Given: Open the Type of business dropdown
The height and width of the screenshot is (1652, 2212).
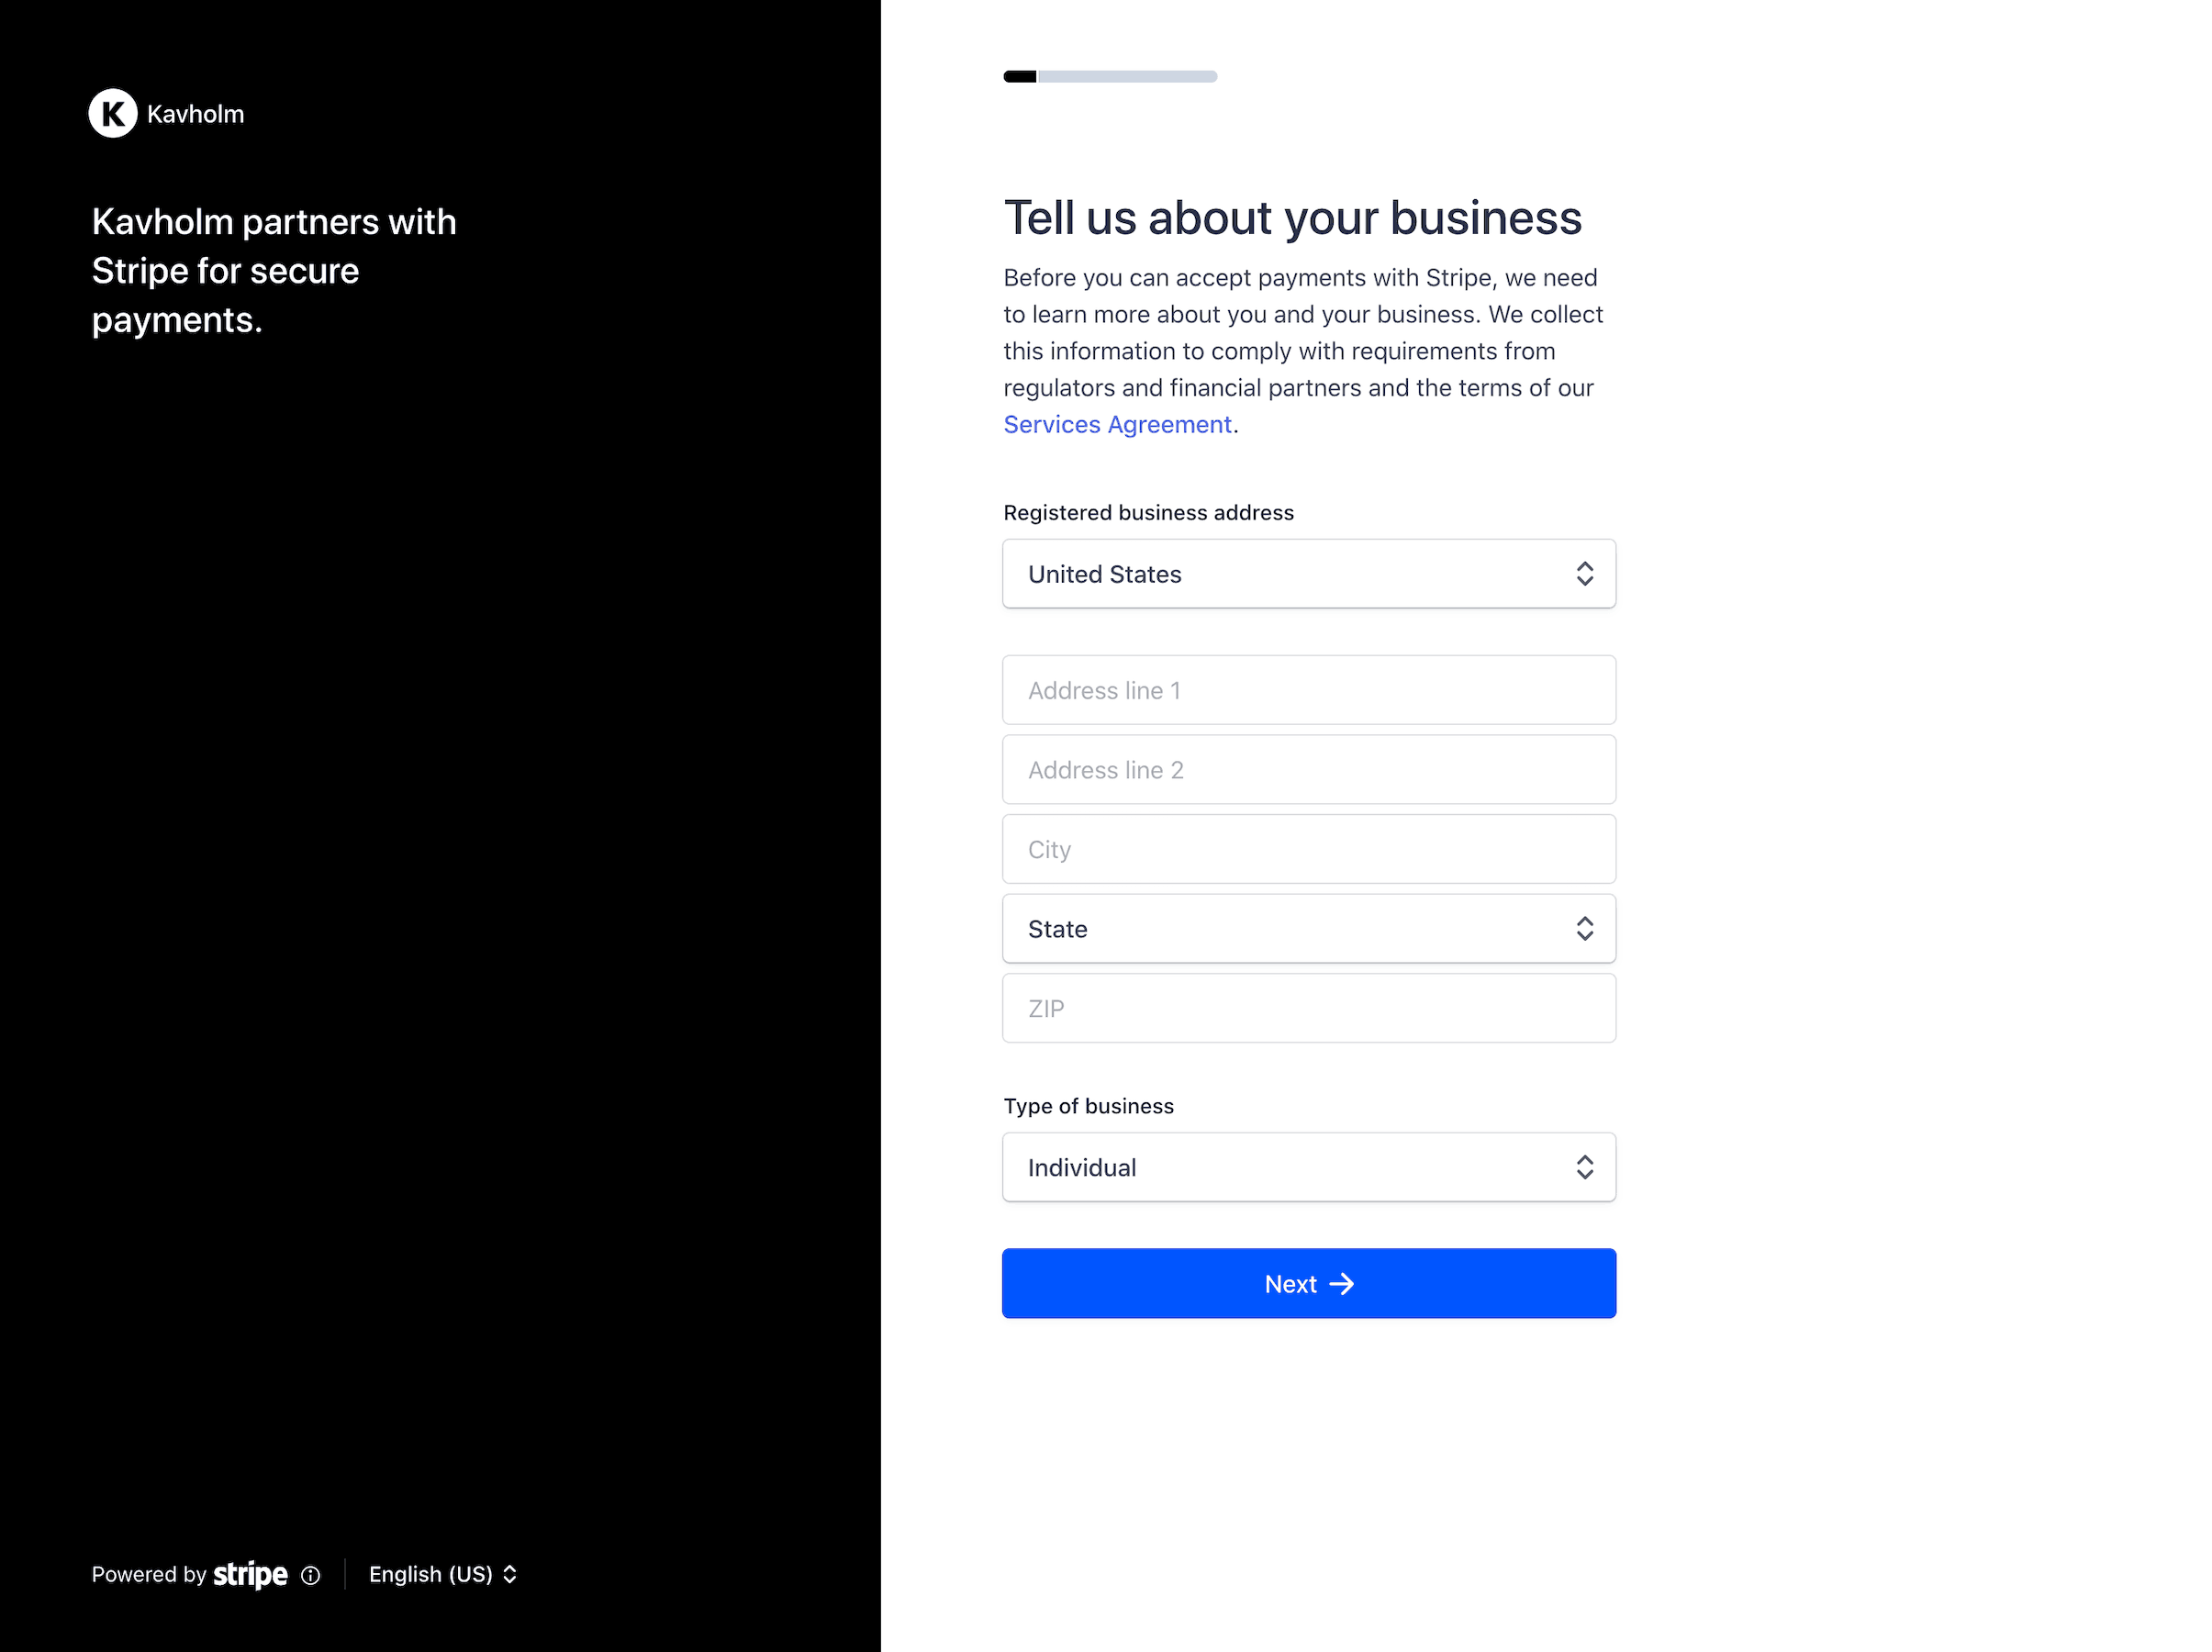Looking at the screenshot, I should 1309,1167.
